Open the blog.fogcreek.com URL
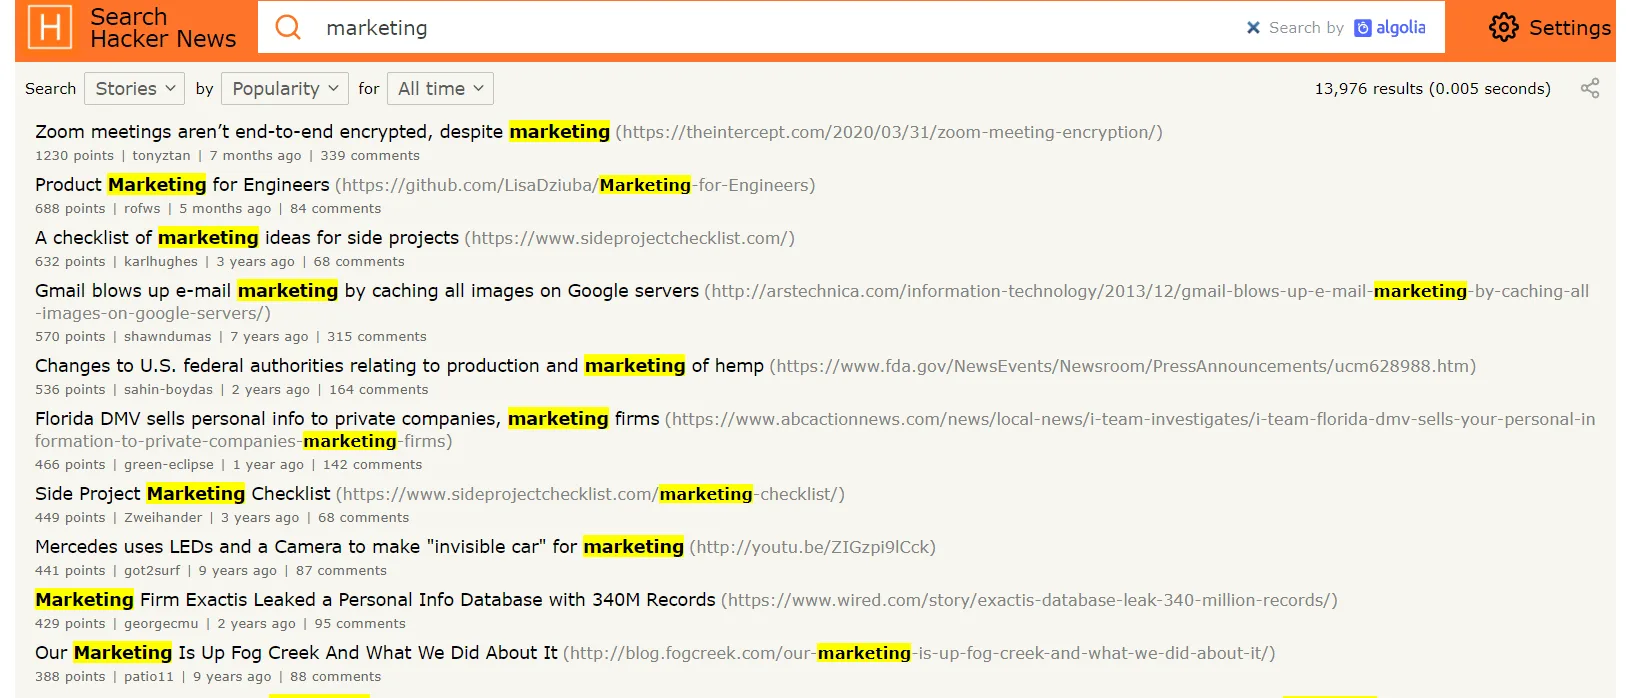1626x698 pixels. (919, 653)
